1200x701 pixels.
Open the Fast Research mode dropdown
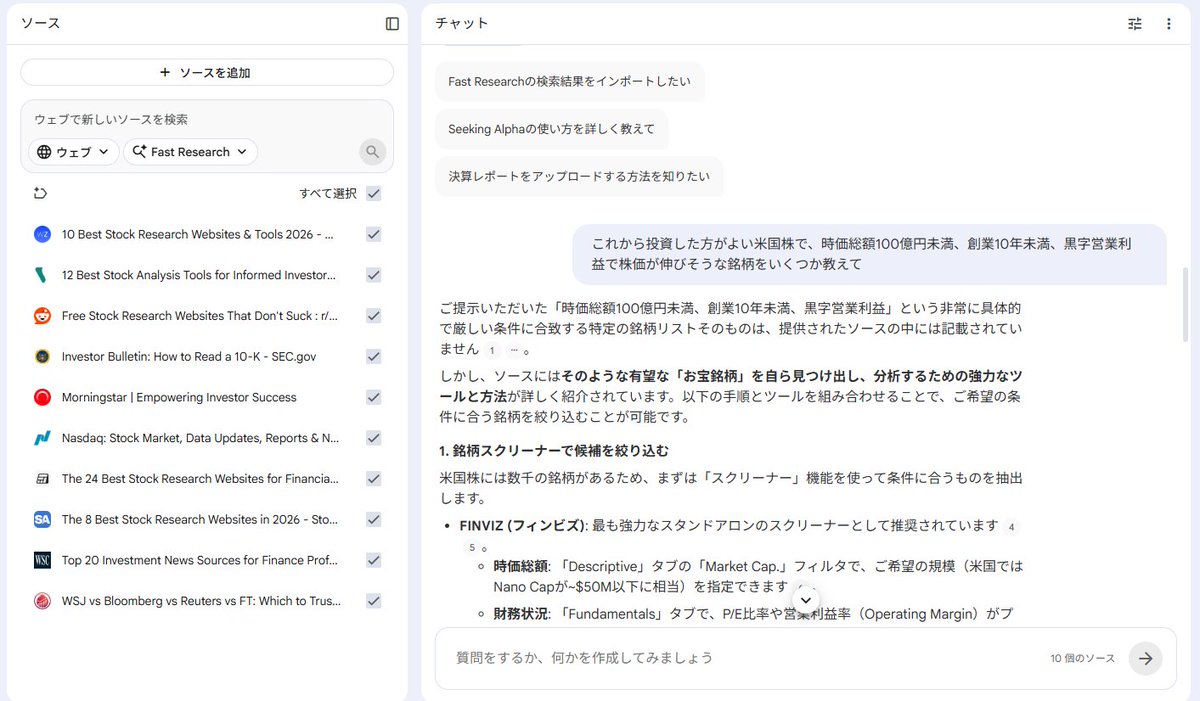[x=190, y=152]
